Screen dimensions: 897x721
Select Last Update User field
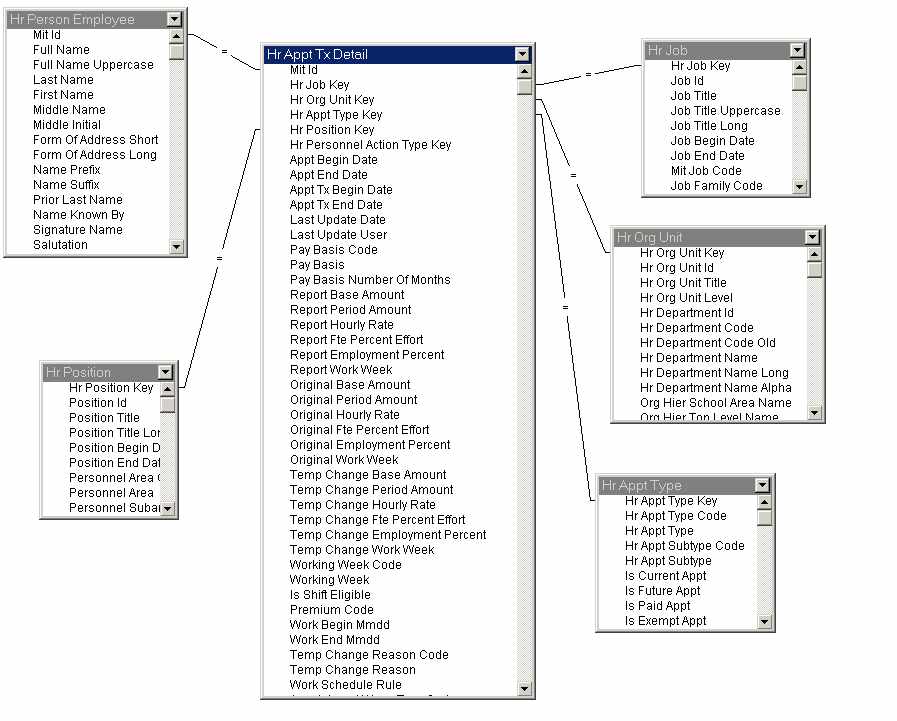pos(338,235)
